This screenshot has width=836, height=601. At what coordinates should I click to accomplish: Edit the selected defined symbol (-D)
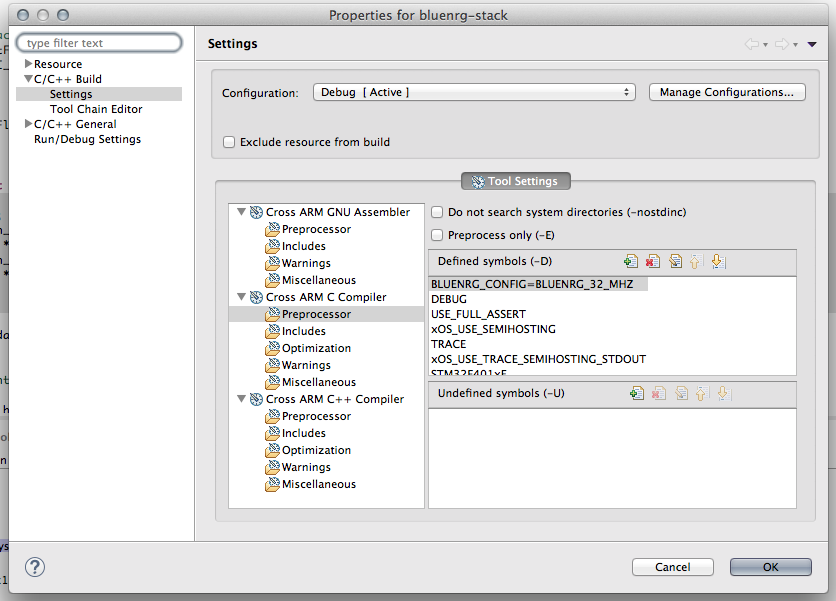click(675, 261)
